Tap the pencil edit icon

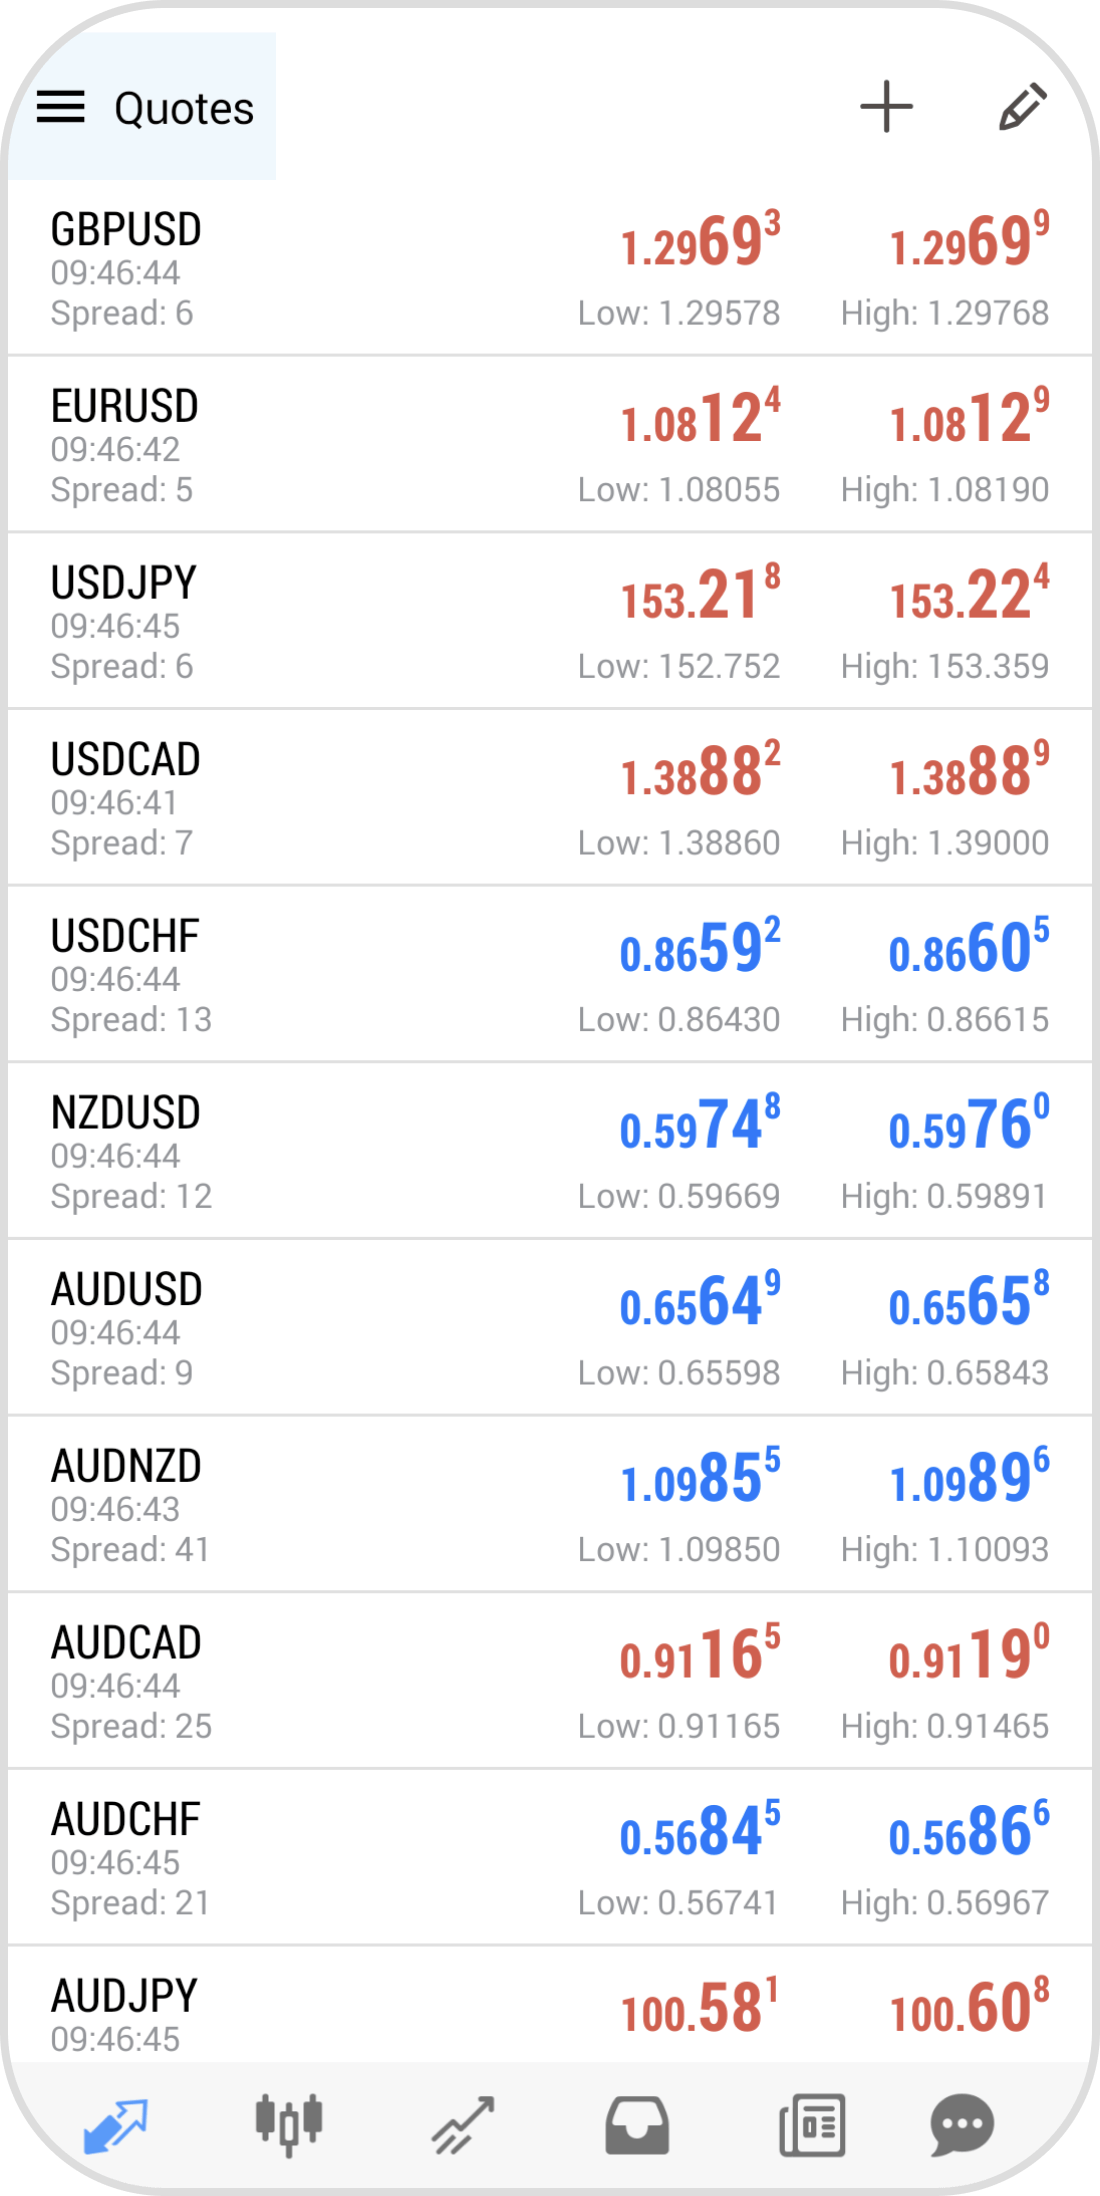[x=1022, y=107]
